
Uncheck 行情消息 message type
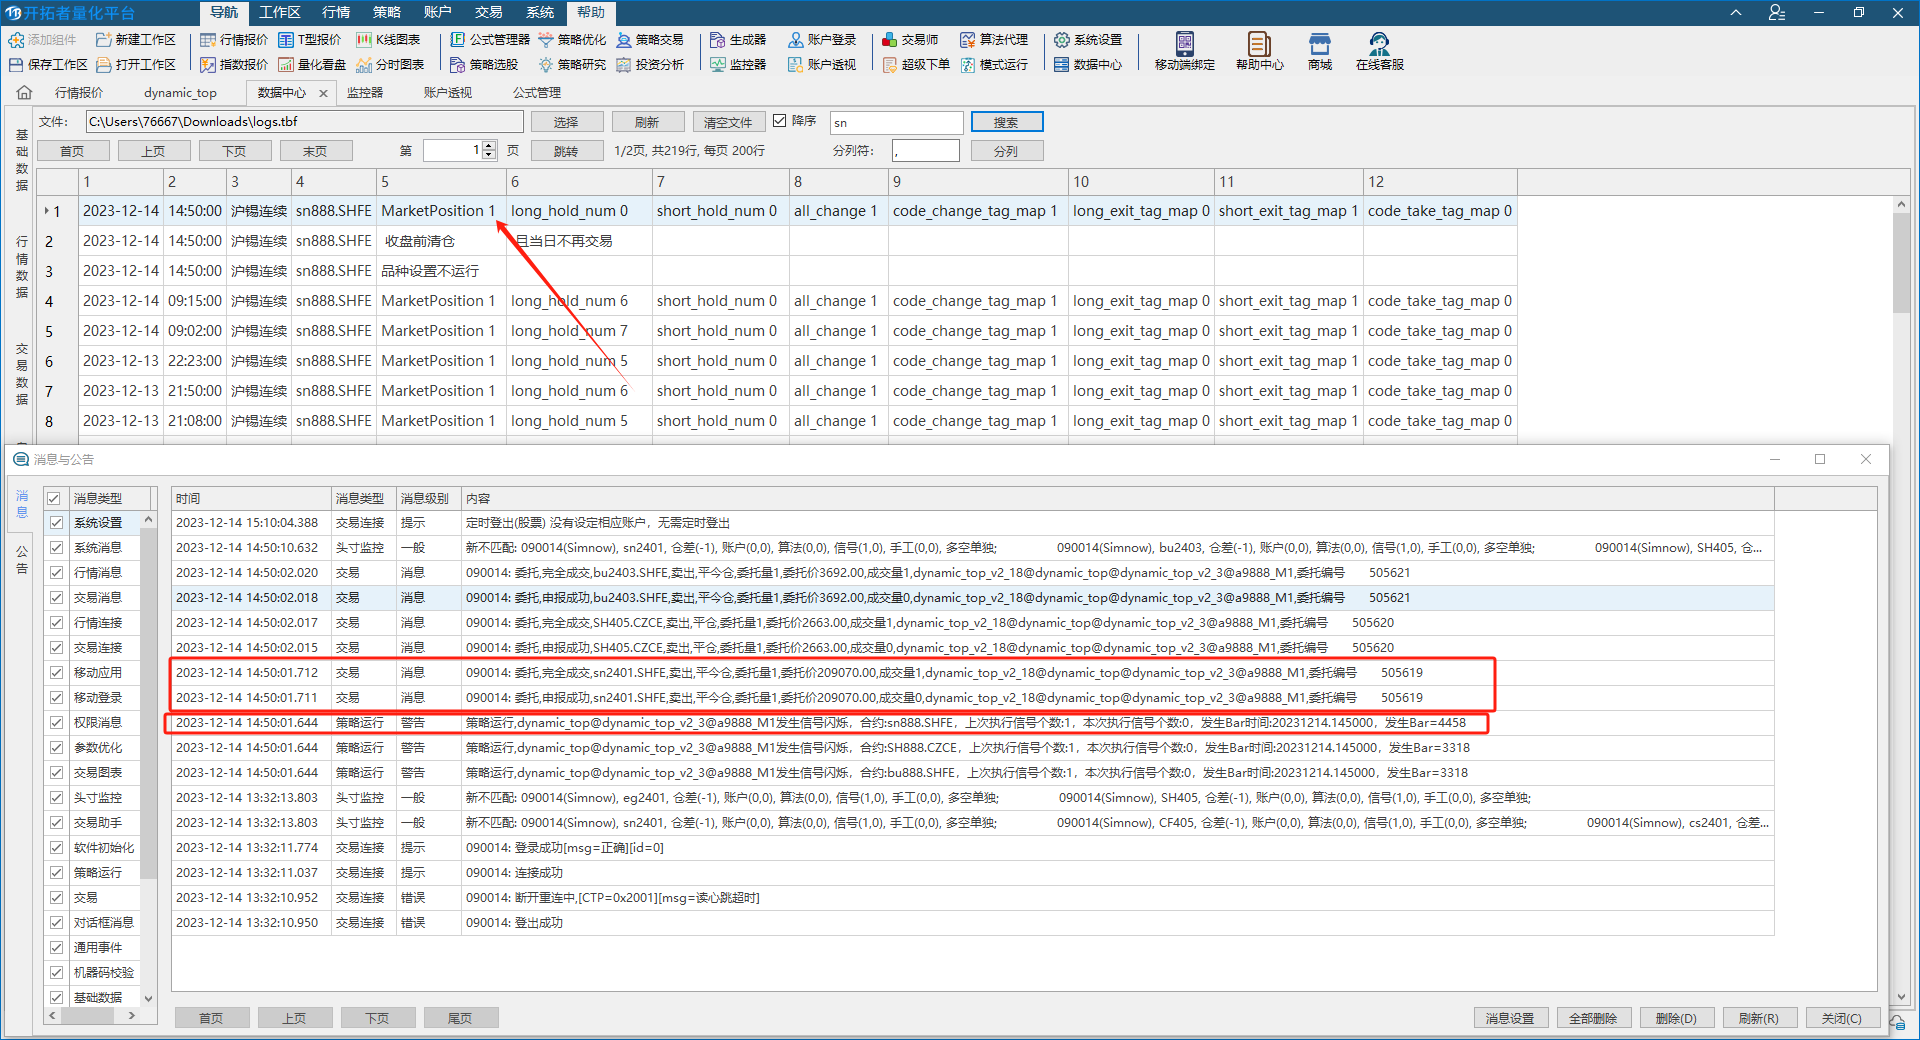point(56,572)
